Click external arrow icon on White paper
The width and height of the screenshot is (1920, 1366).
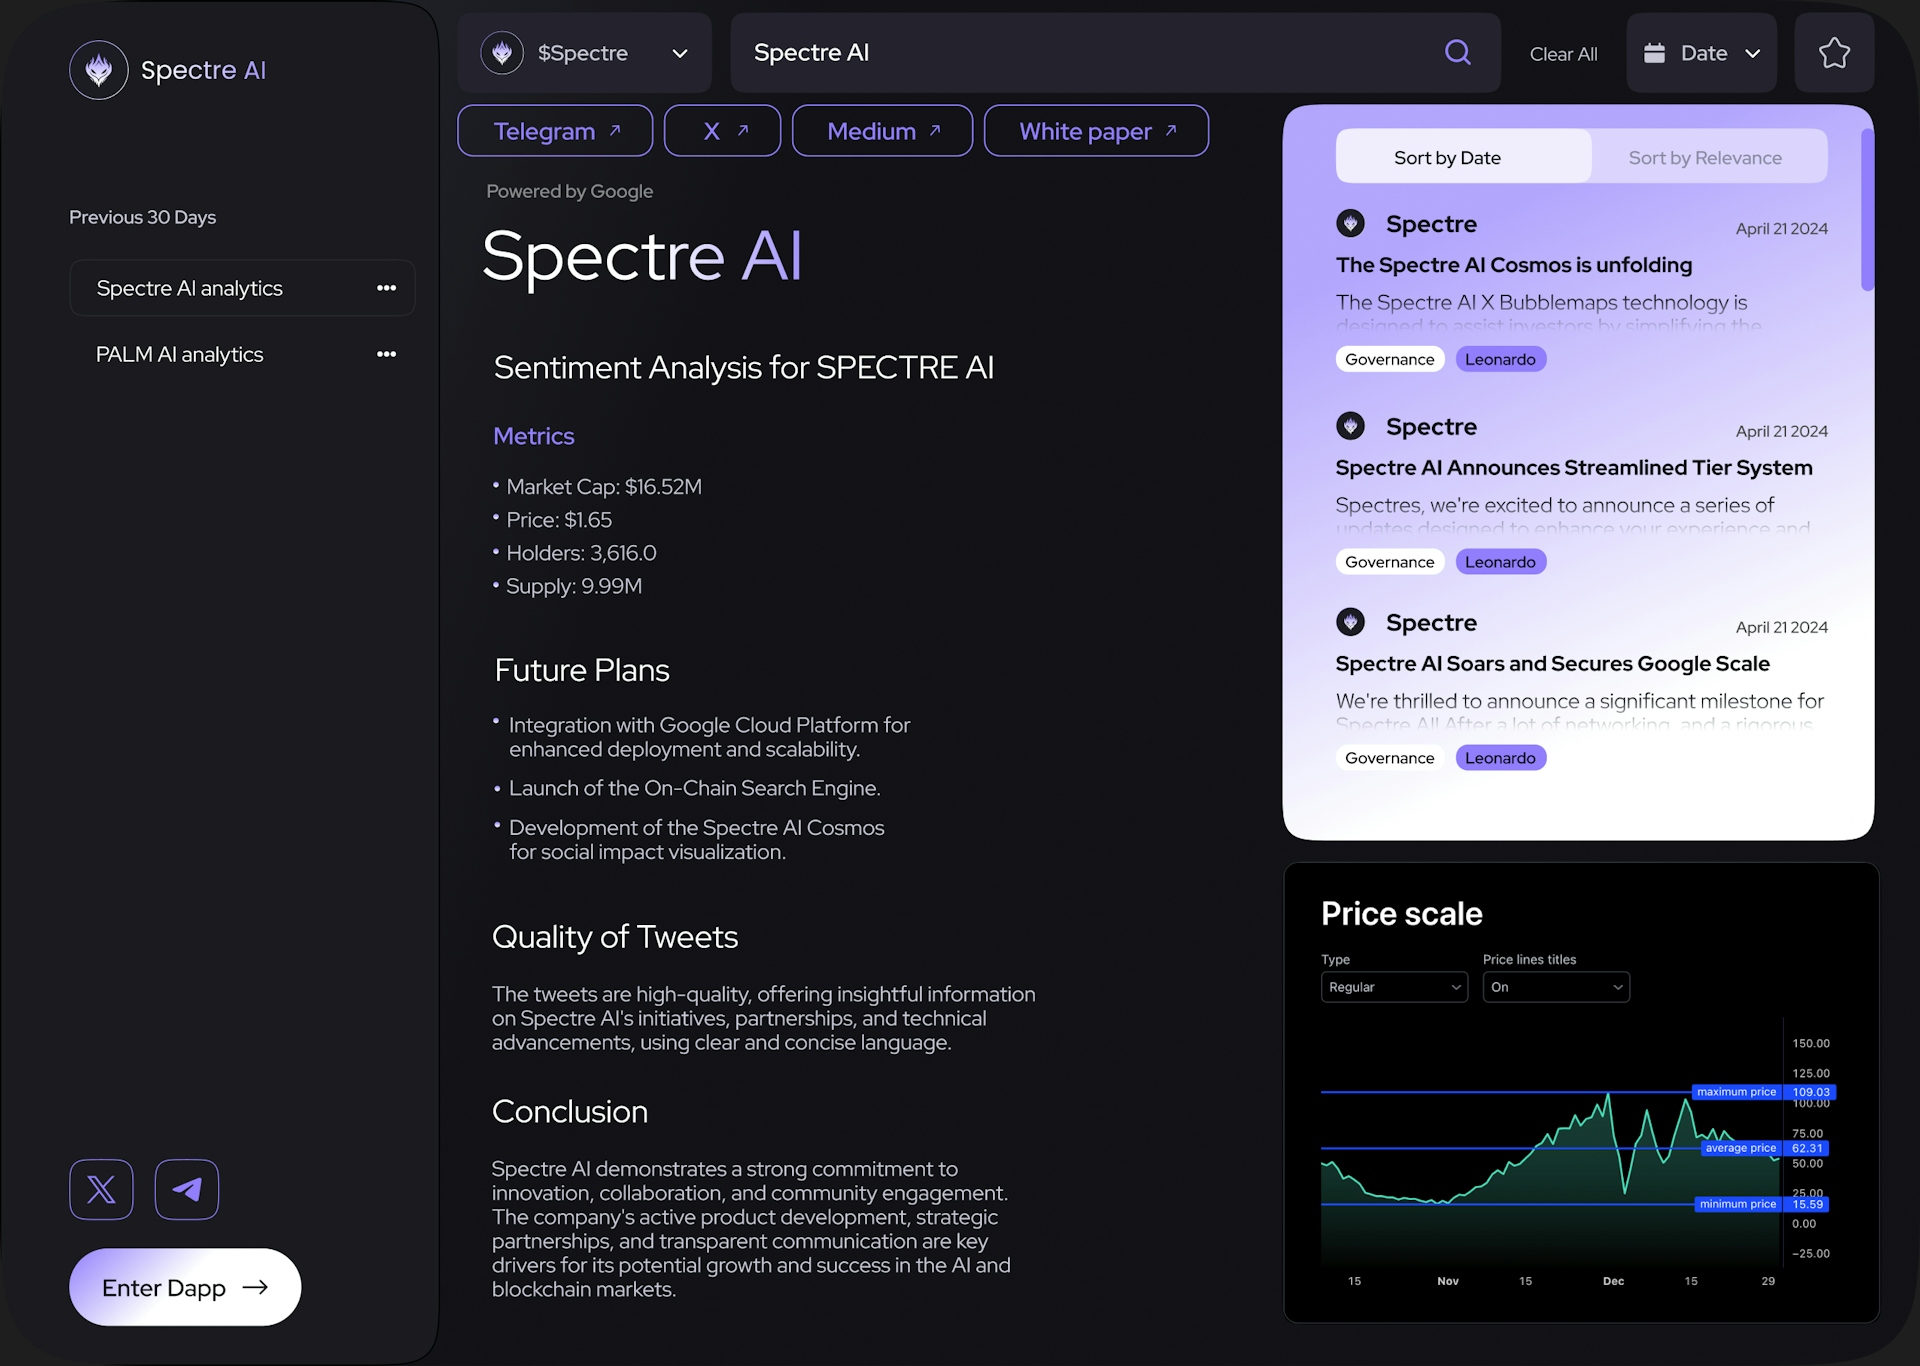pyautogui.click(x=1171, y=130)
